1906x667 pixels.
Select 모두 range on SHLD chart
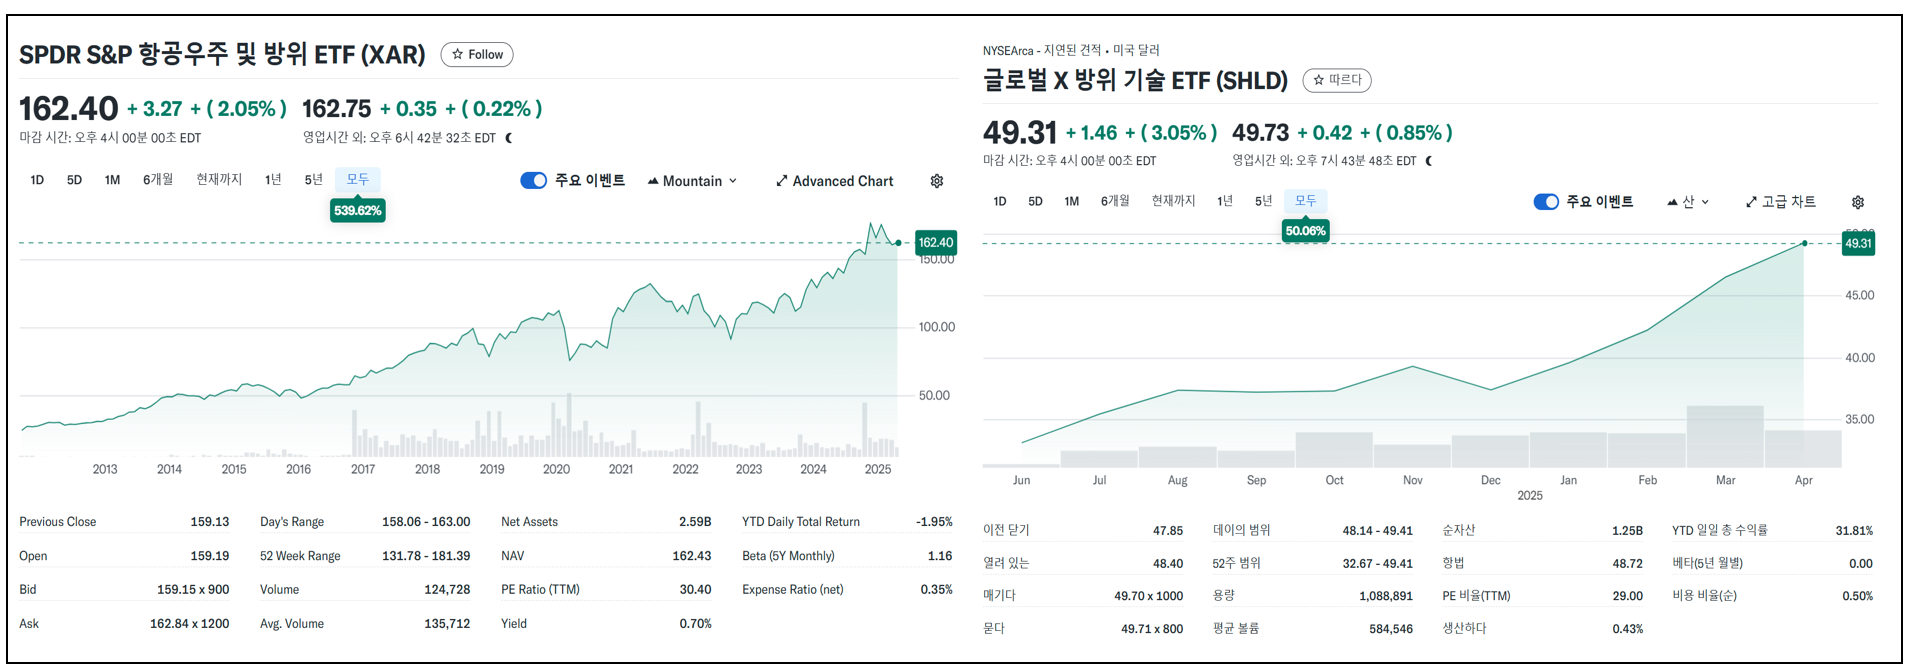coord(1306,201)
